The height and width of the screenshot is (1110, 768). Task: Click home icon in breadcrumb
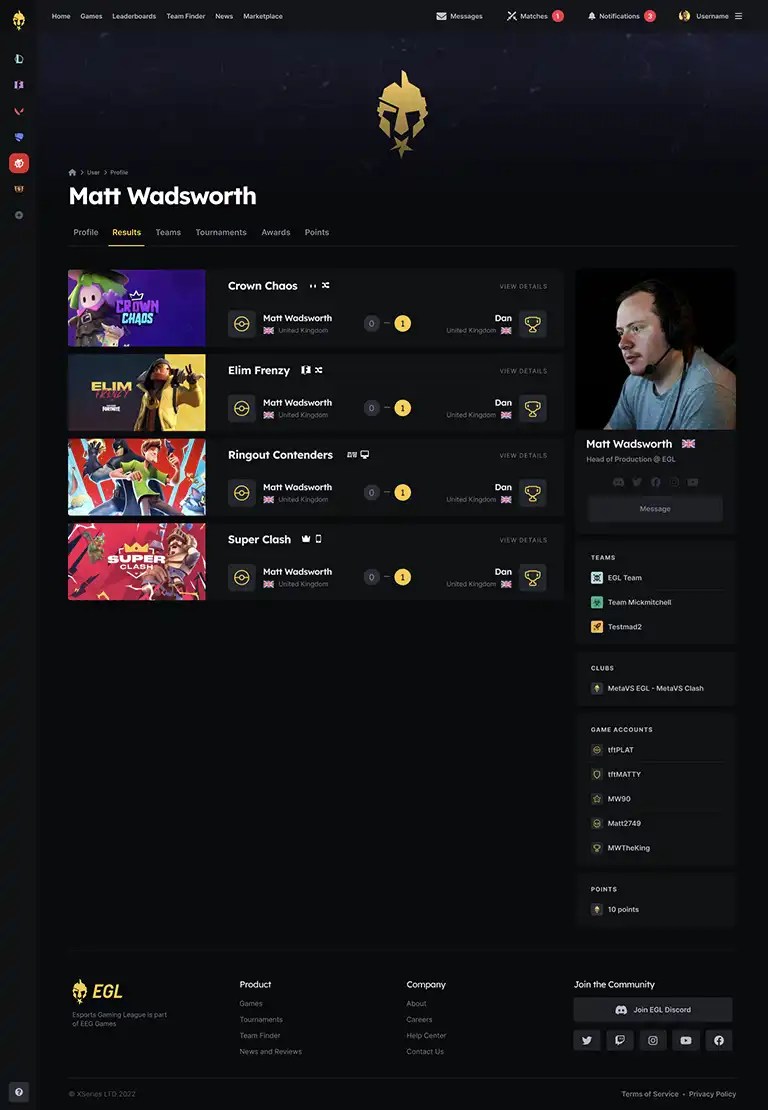coord(72,172)
